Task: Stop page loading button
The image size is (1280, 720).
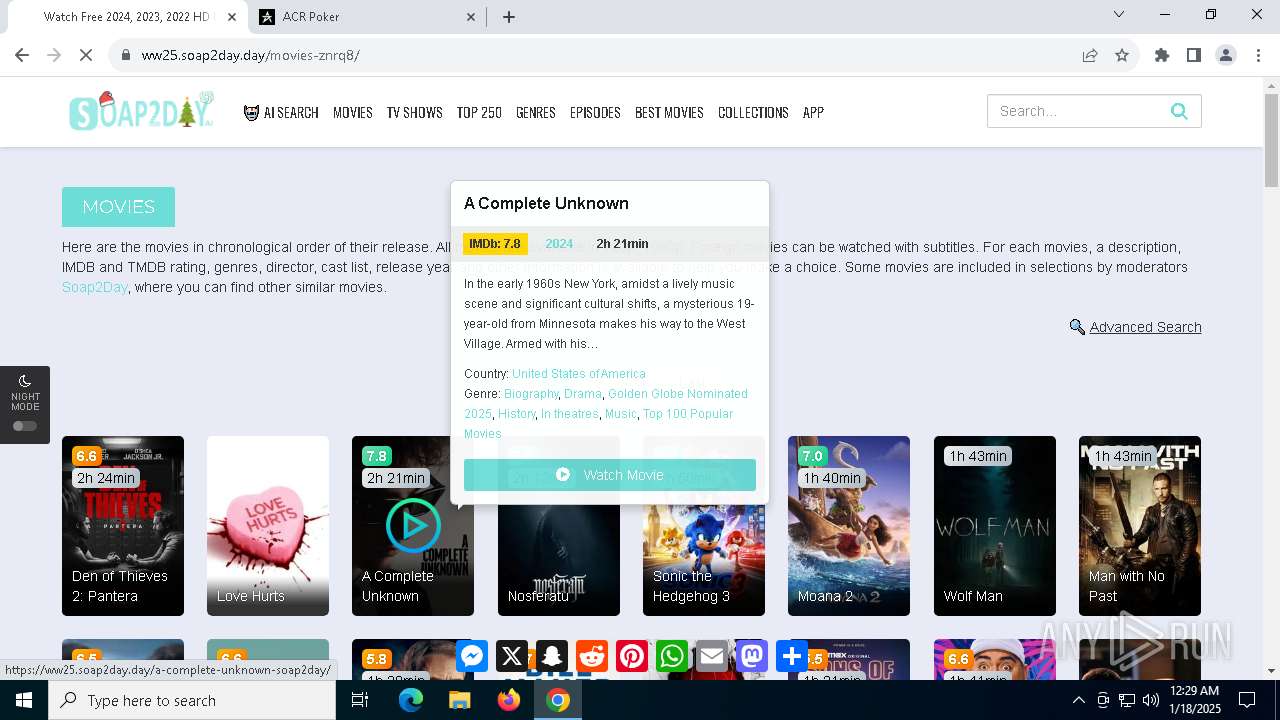Action: [x=86, y=55]
